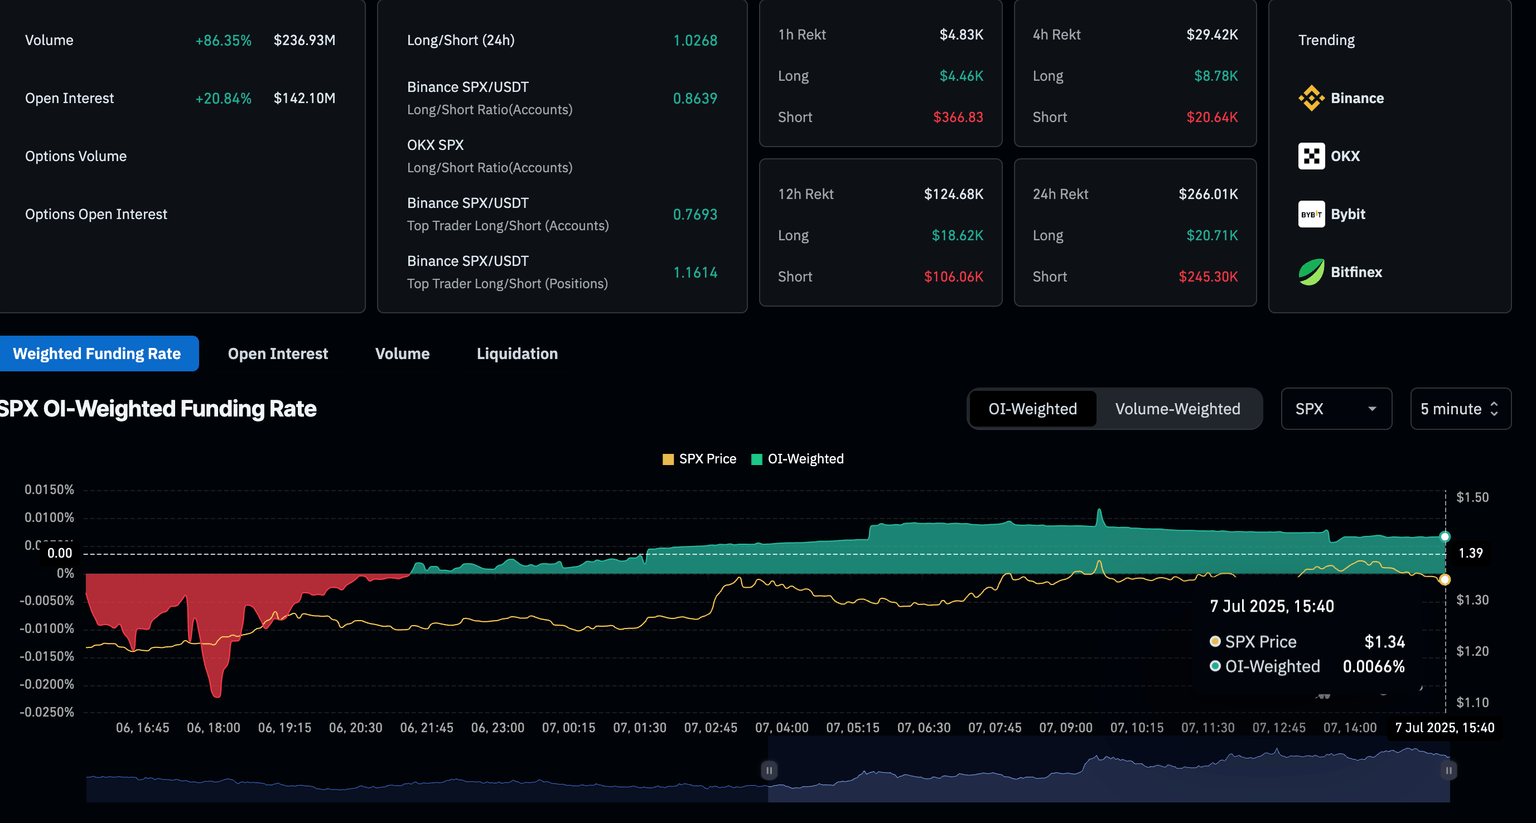Screen dimensions: 1536x823
Task: Click the Binance logo icon in Trending
Action: click(x=1311, y=98)
